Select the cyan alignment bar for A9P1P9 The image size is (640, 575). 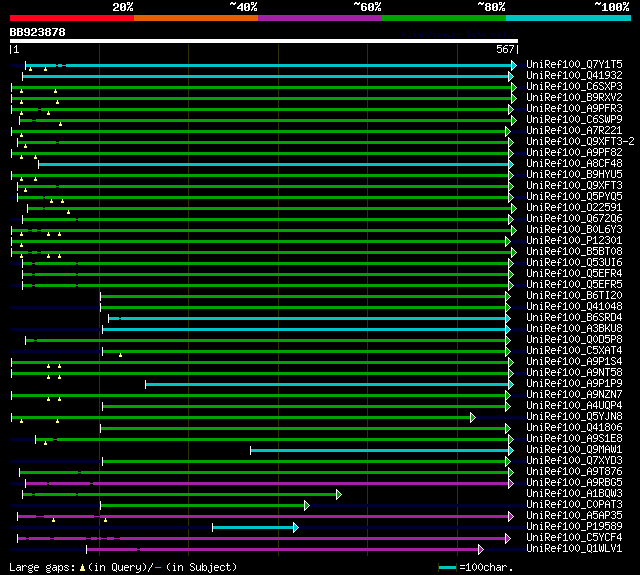[x=327, y=384]
